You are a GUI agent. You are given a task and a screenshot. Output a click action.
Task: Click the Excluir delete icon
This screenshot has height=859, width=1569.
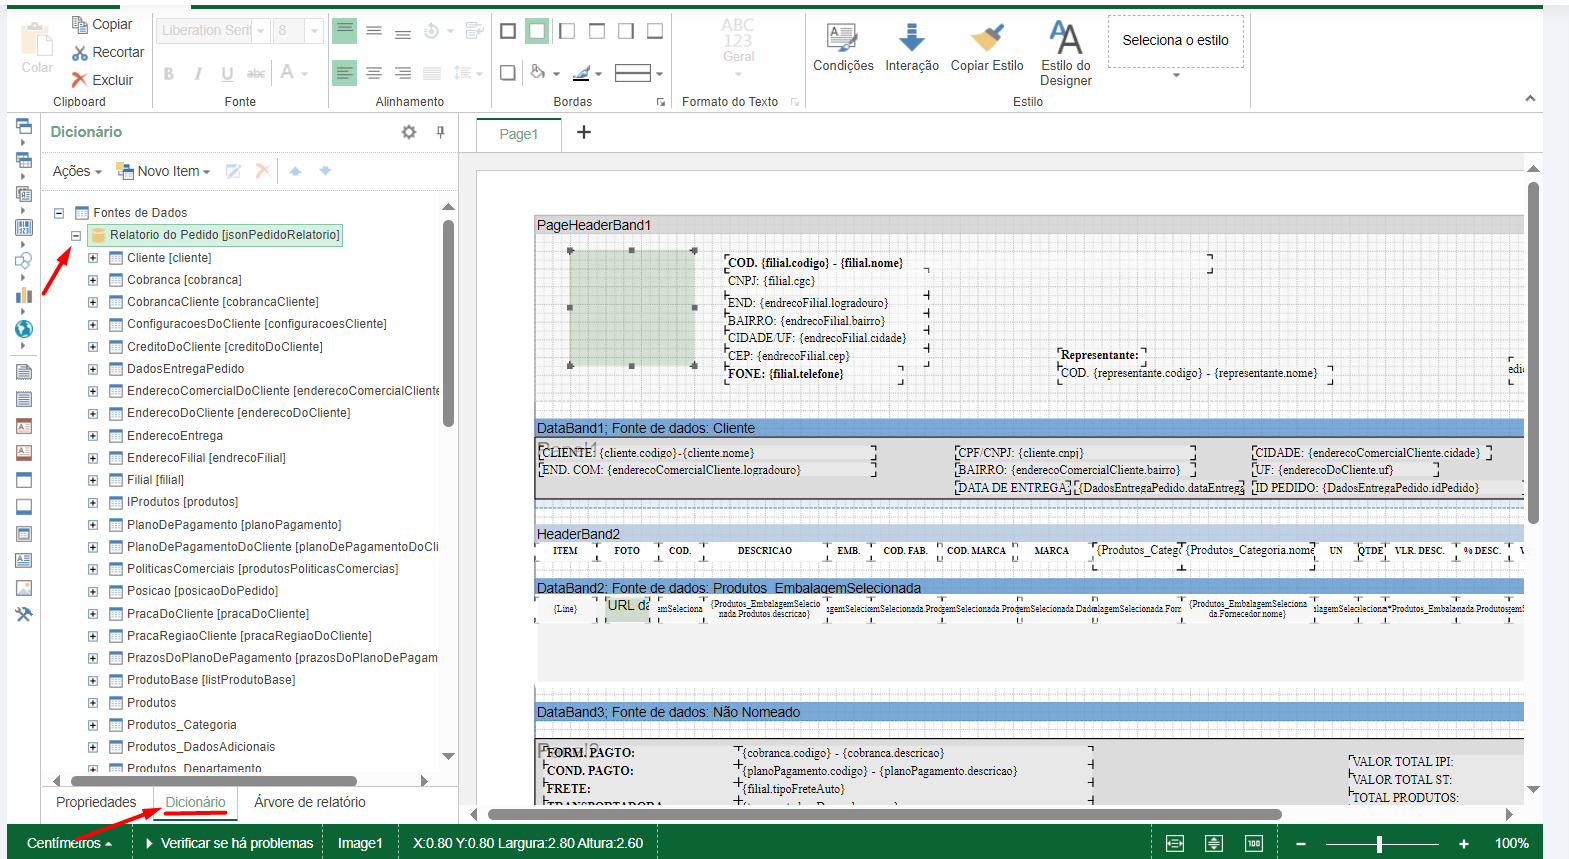click(80, 80)
